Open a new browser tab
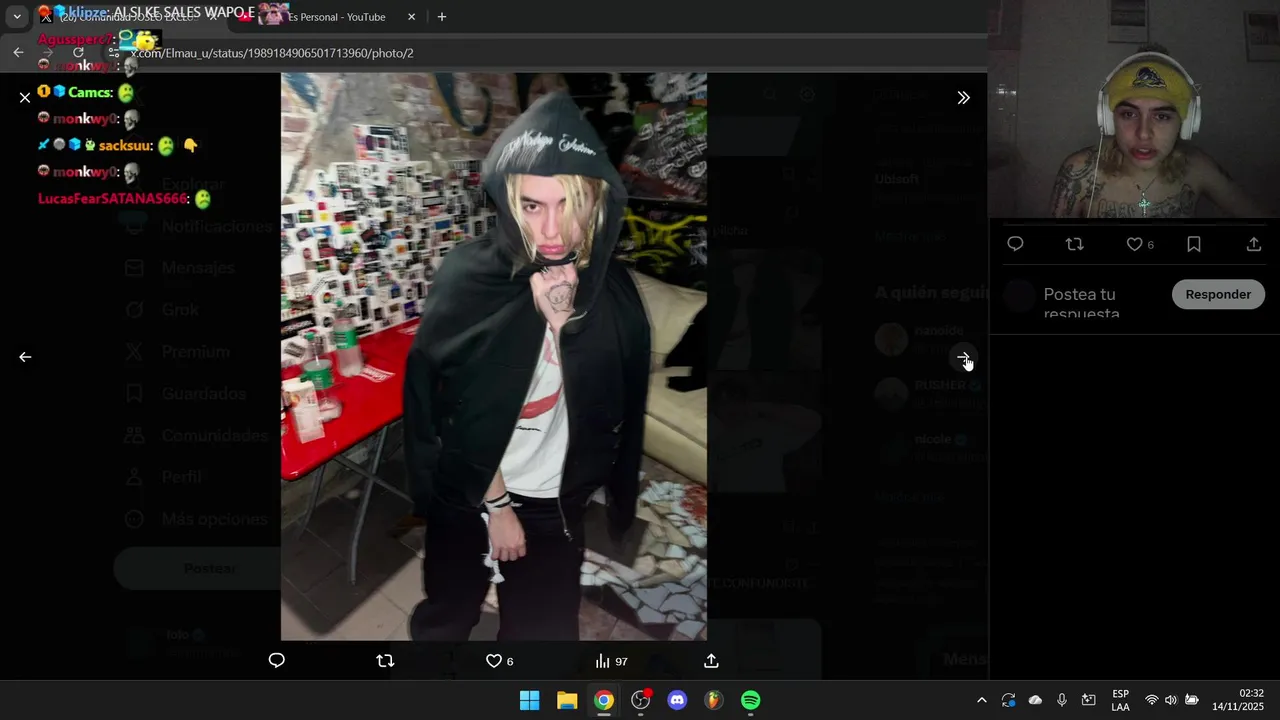1280x720 pixels. tap(442, 17)
